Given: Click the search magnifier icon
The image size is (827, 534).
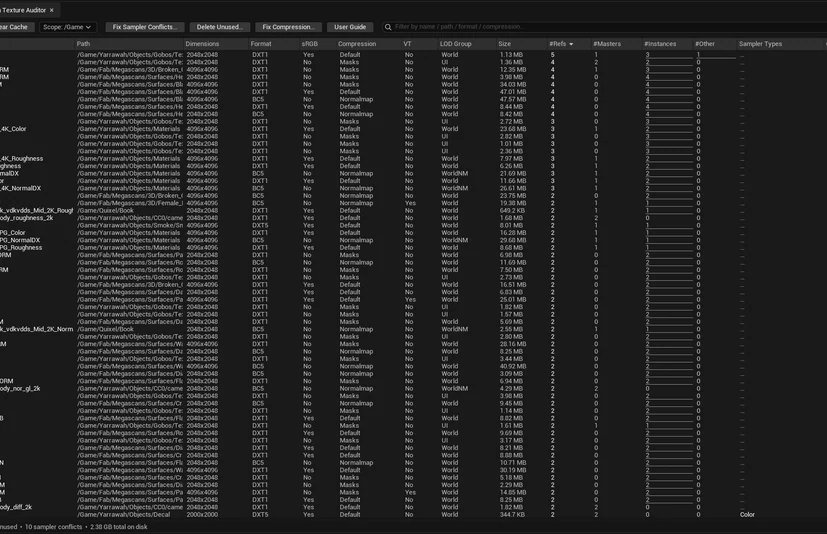Looking at the screenshot, I should pyautogui.click(x=388, y=27).
